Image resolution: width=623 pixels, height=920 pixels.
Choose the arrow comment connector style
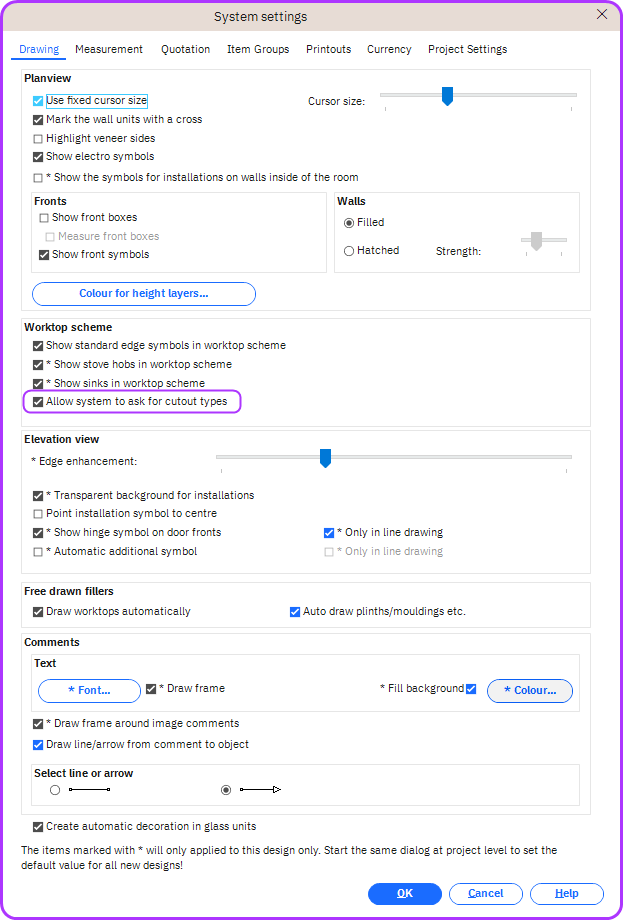226,790
